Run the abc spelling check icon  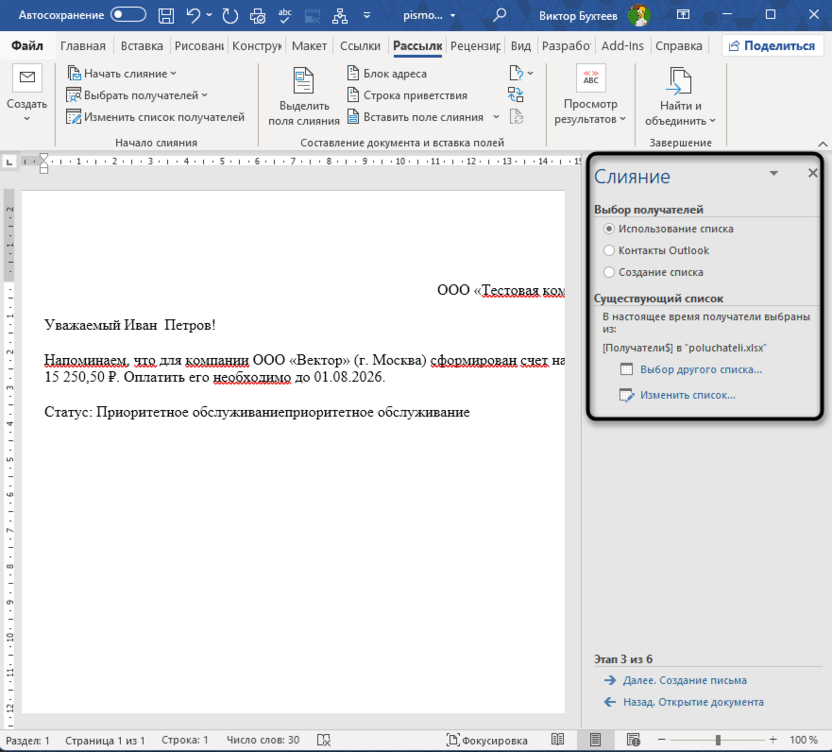(285, 15)
